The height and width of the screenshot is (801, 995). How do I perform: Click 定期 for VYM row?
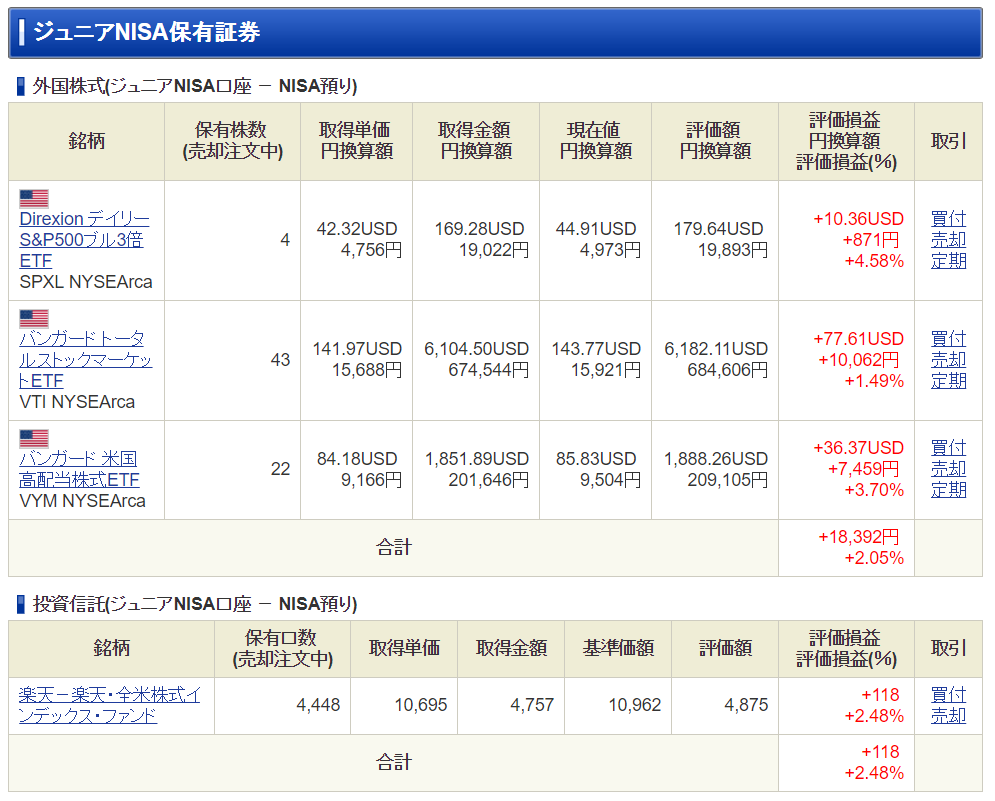click(948, 490)
